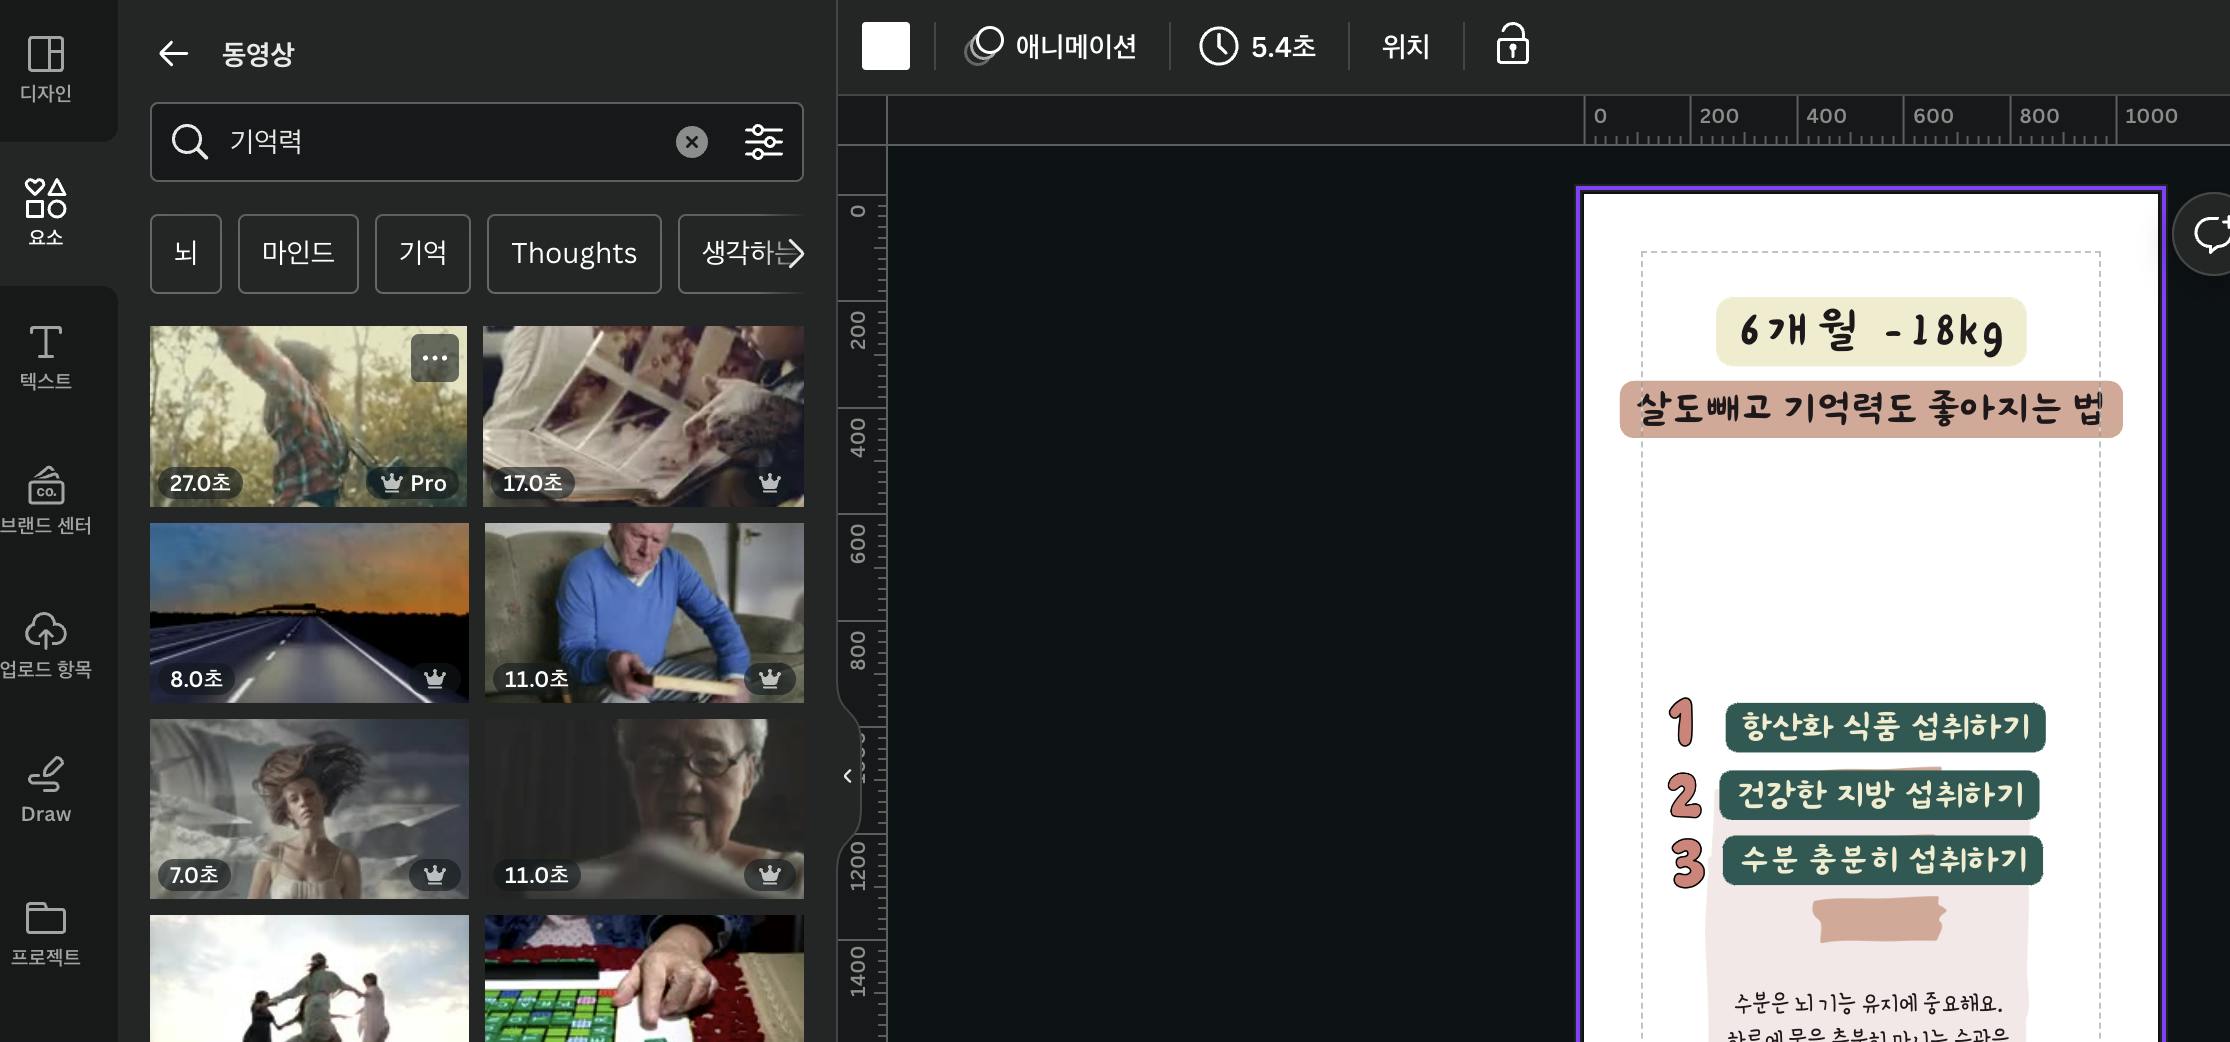
Task: Click the crown icon on 17.0초 video
Action: [769, 483]
